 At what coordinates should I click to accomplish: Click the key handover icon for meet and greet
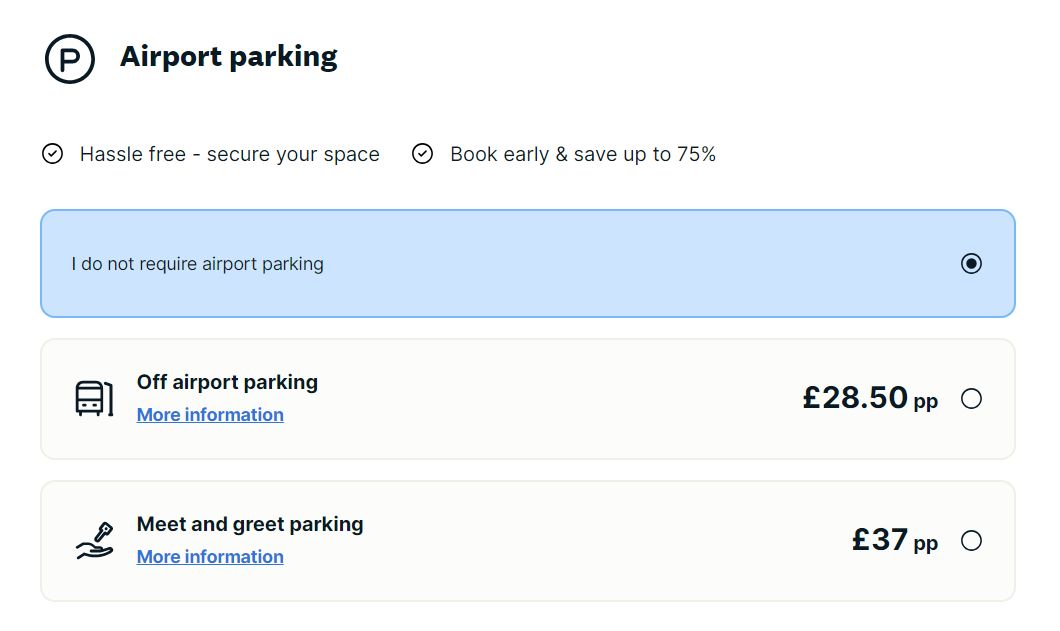click(93, 540)
